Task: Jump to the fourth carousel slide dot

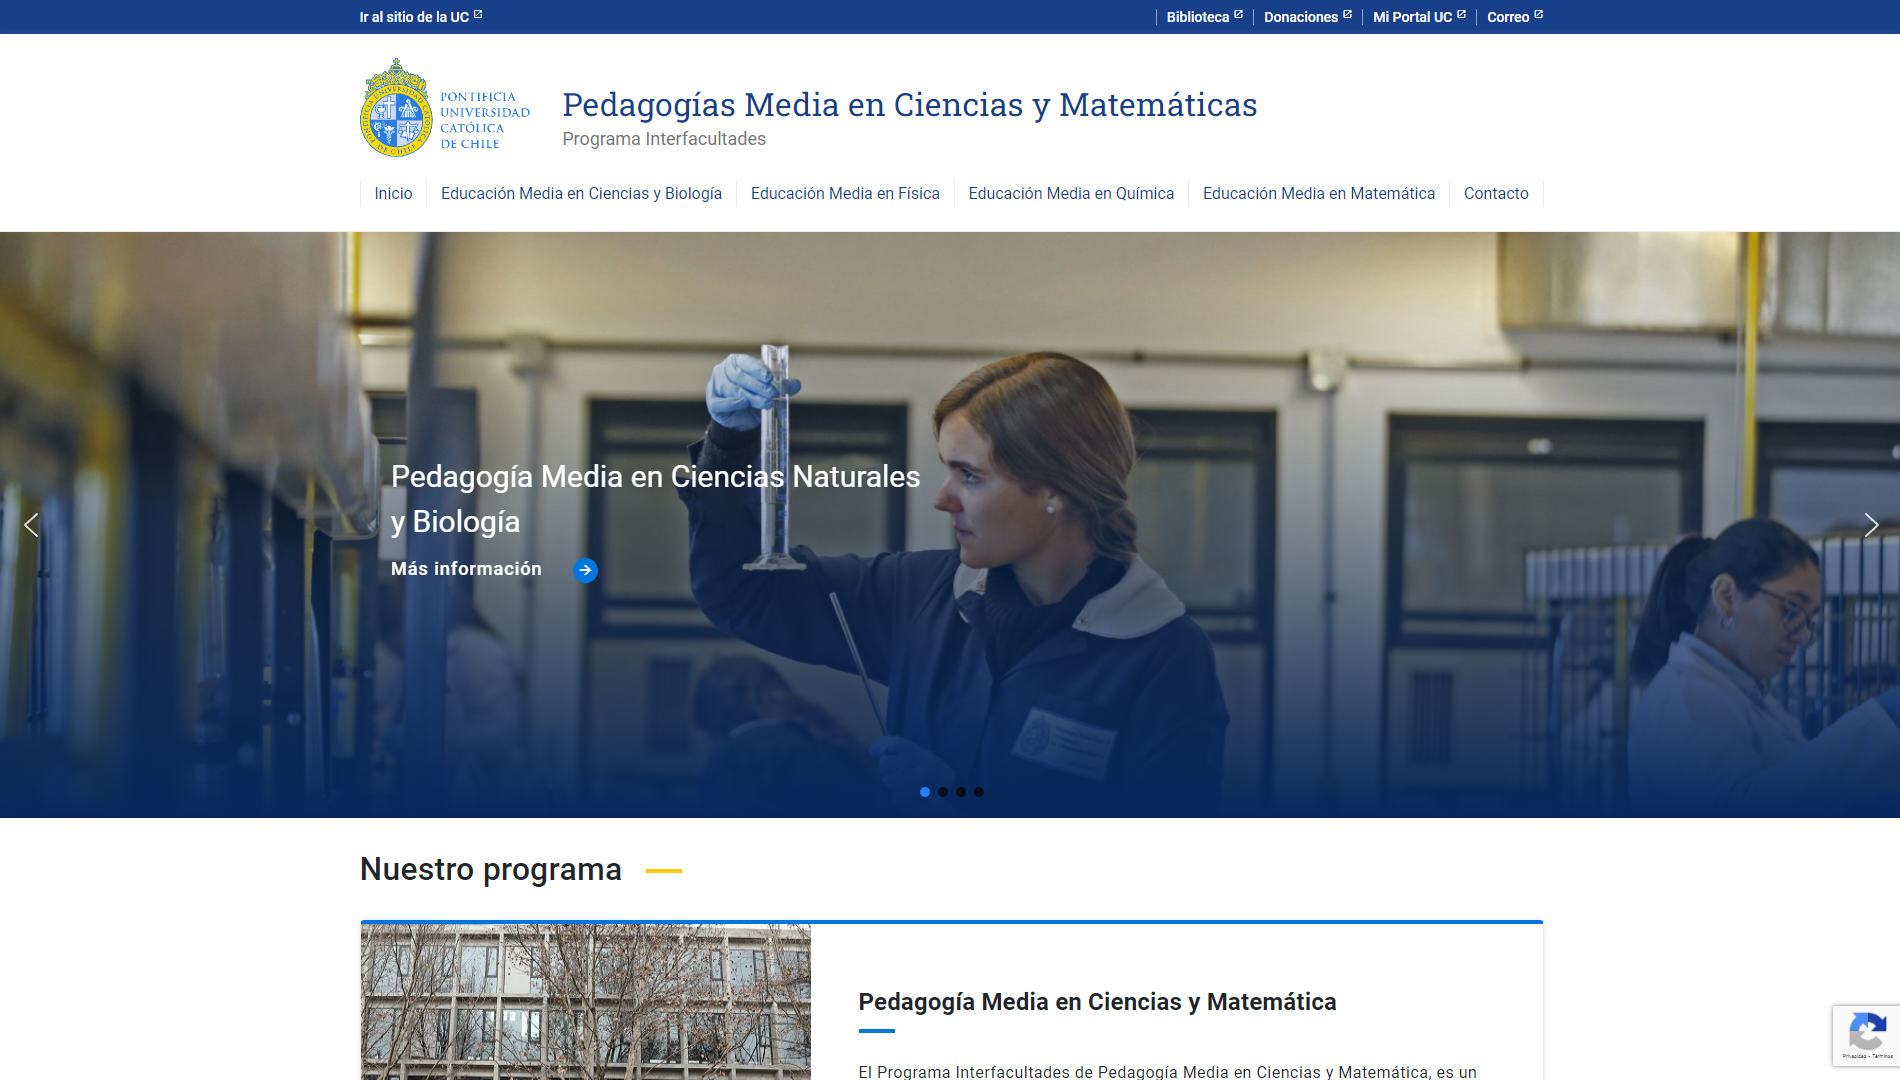Action: coord(979,792)
